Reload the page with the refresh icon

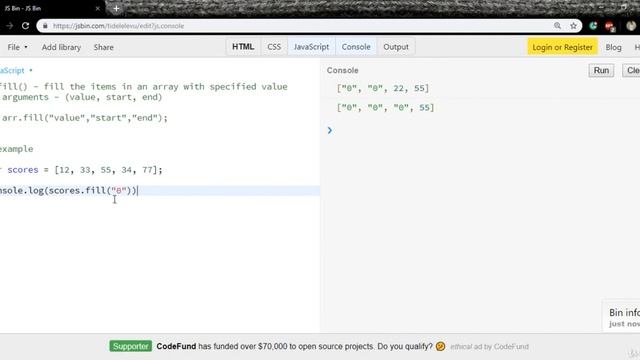coord(25,26)
